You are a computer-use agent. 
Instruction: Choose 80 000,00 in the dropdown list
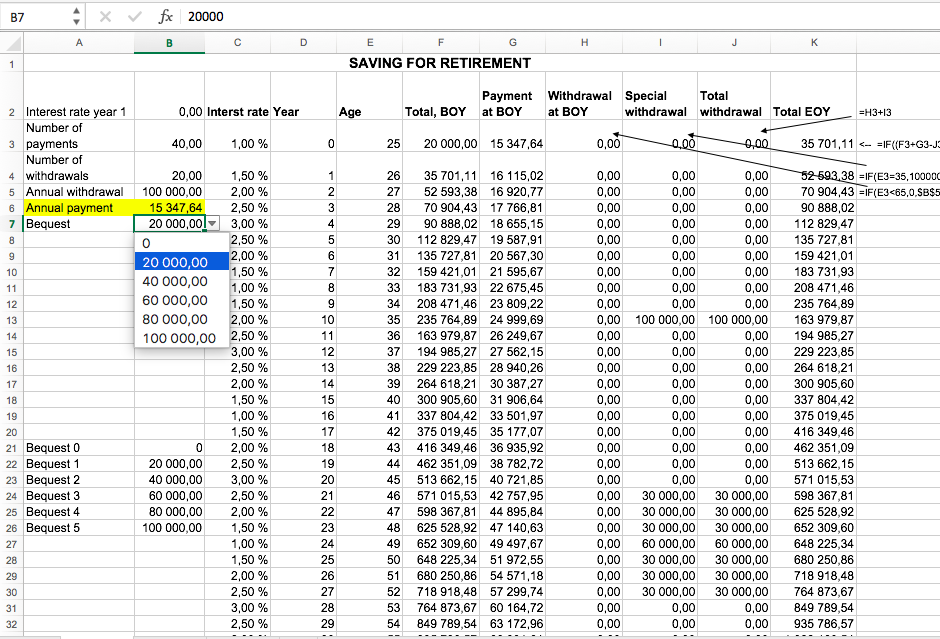tap(182, 319)
